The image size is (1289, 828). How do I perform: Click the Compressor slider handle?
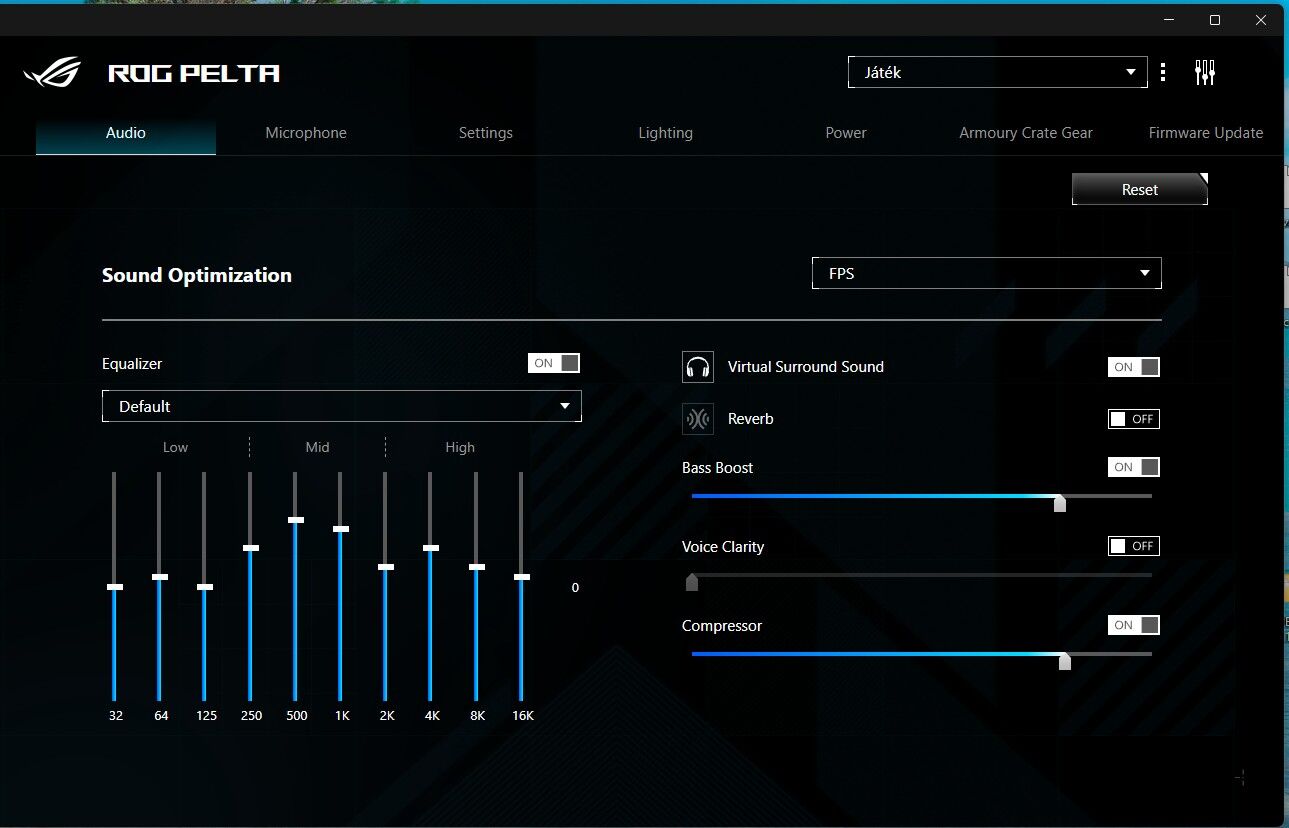1065,661
